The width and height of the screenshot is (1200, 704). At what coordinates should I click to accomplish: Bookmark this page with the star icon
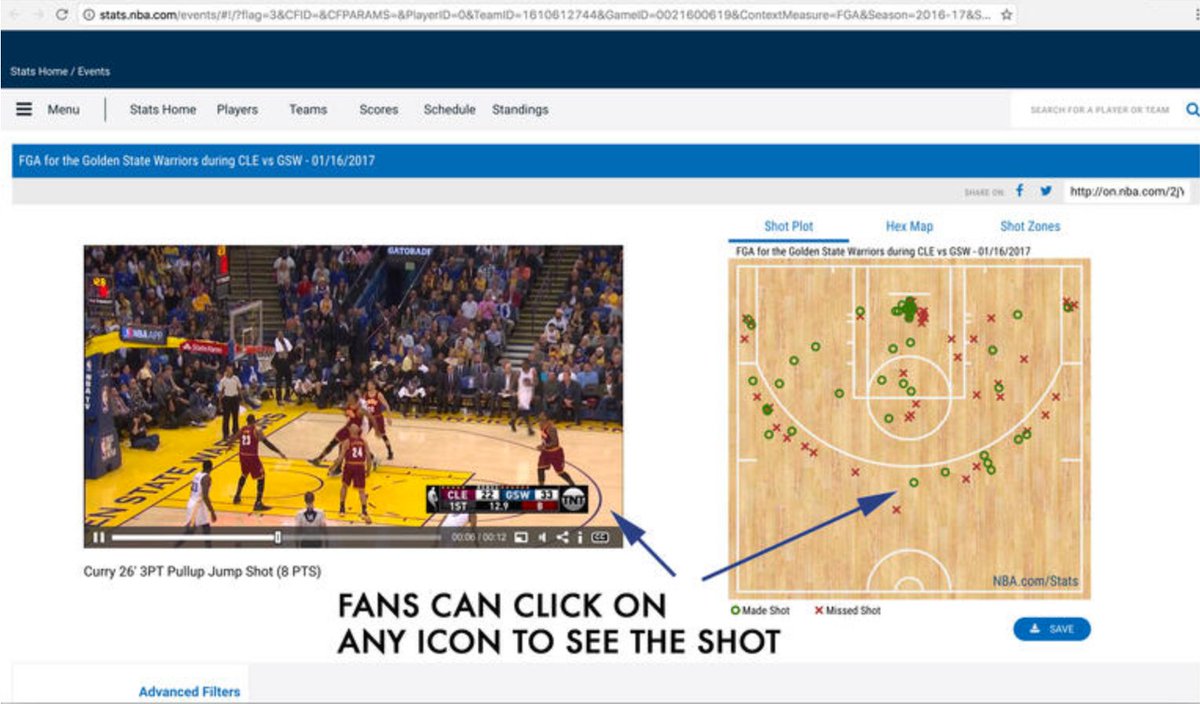coord(1006,15)
